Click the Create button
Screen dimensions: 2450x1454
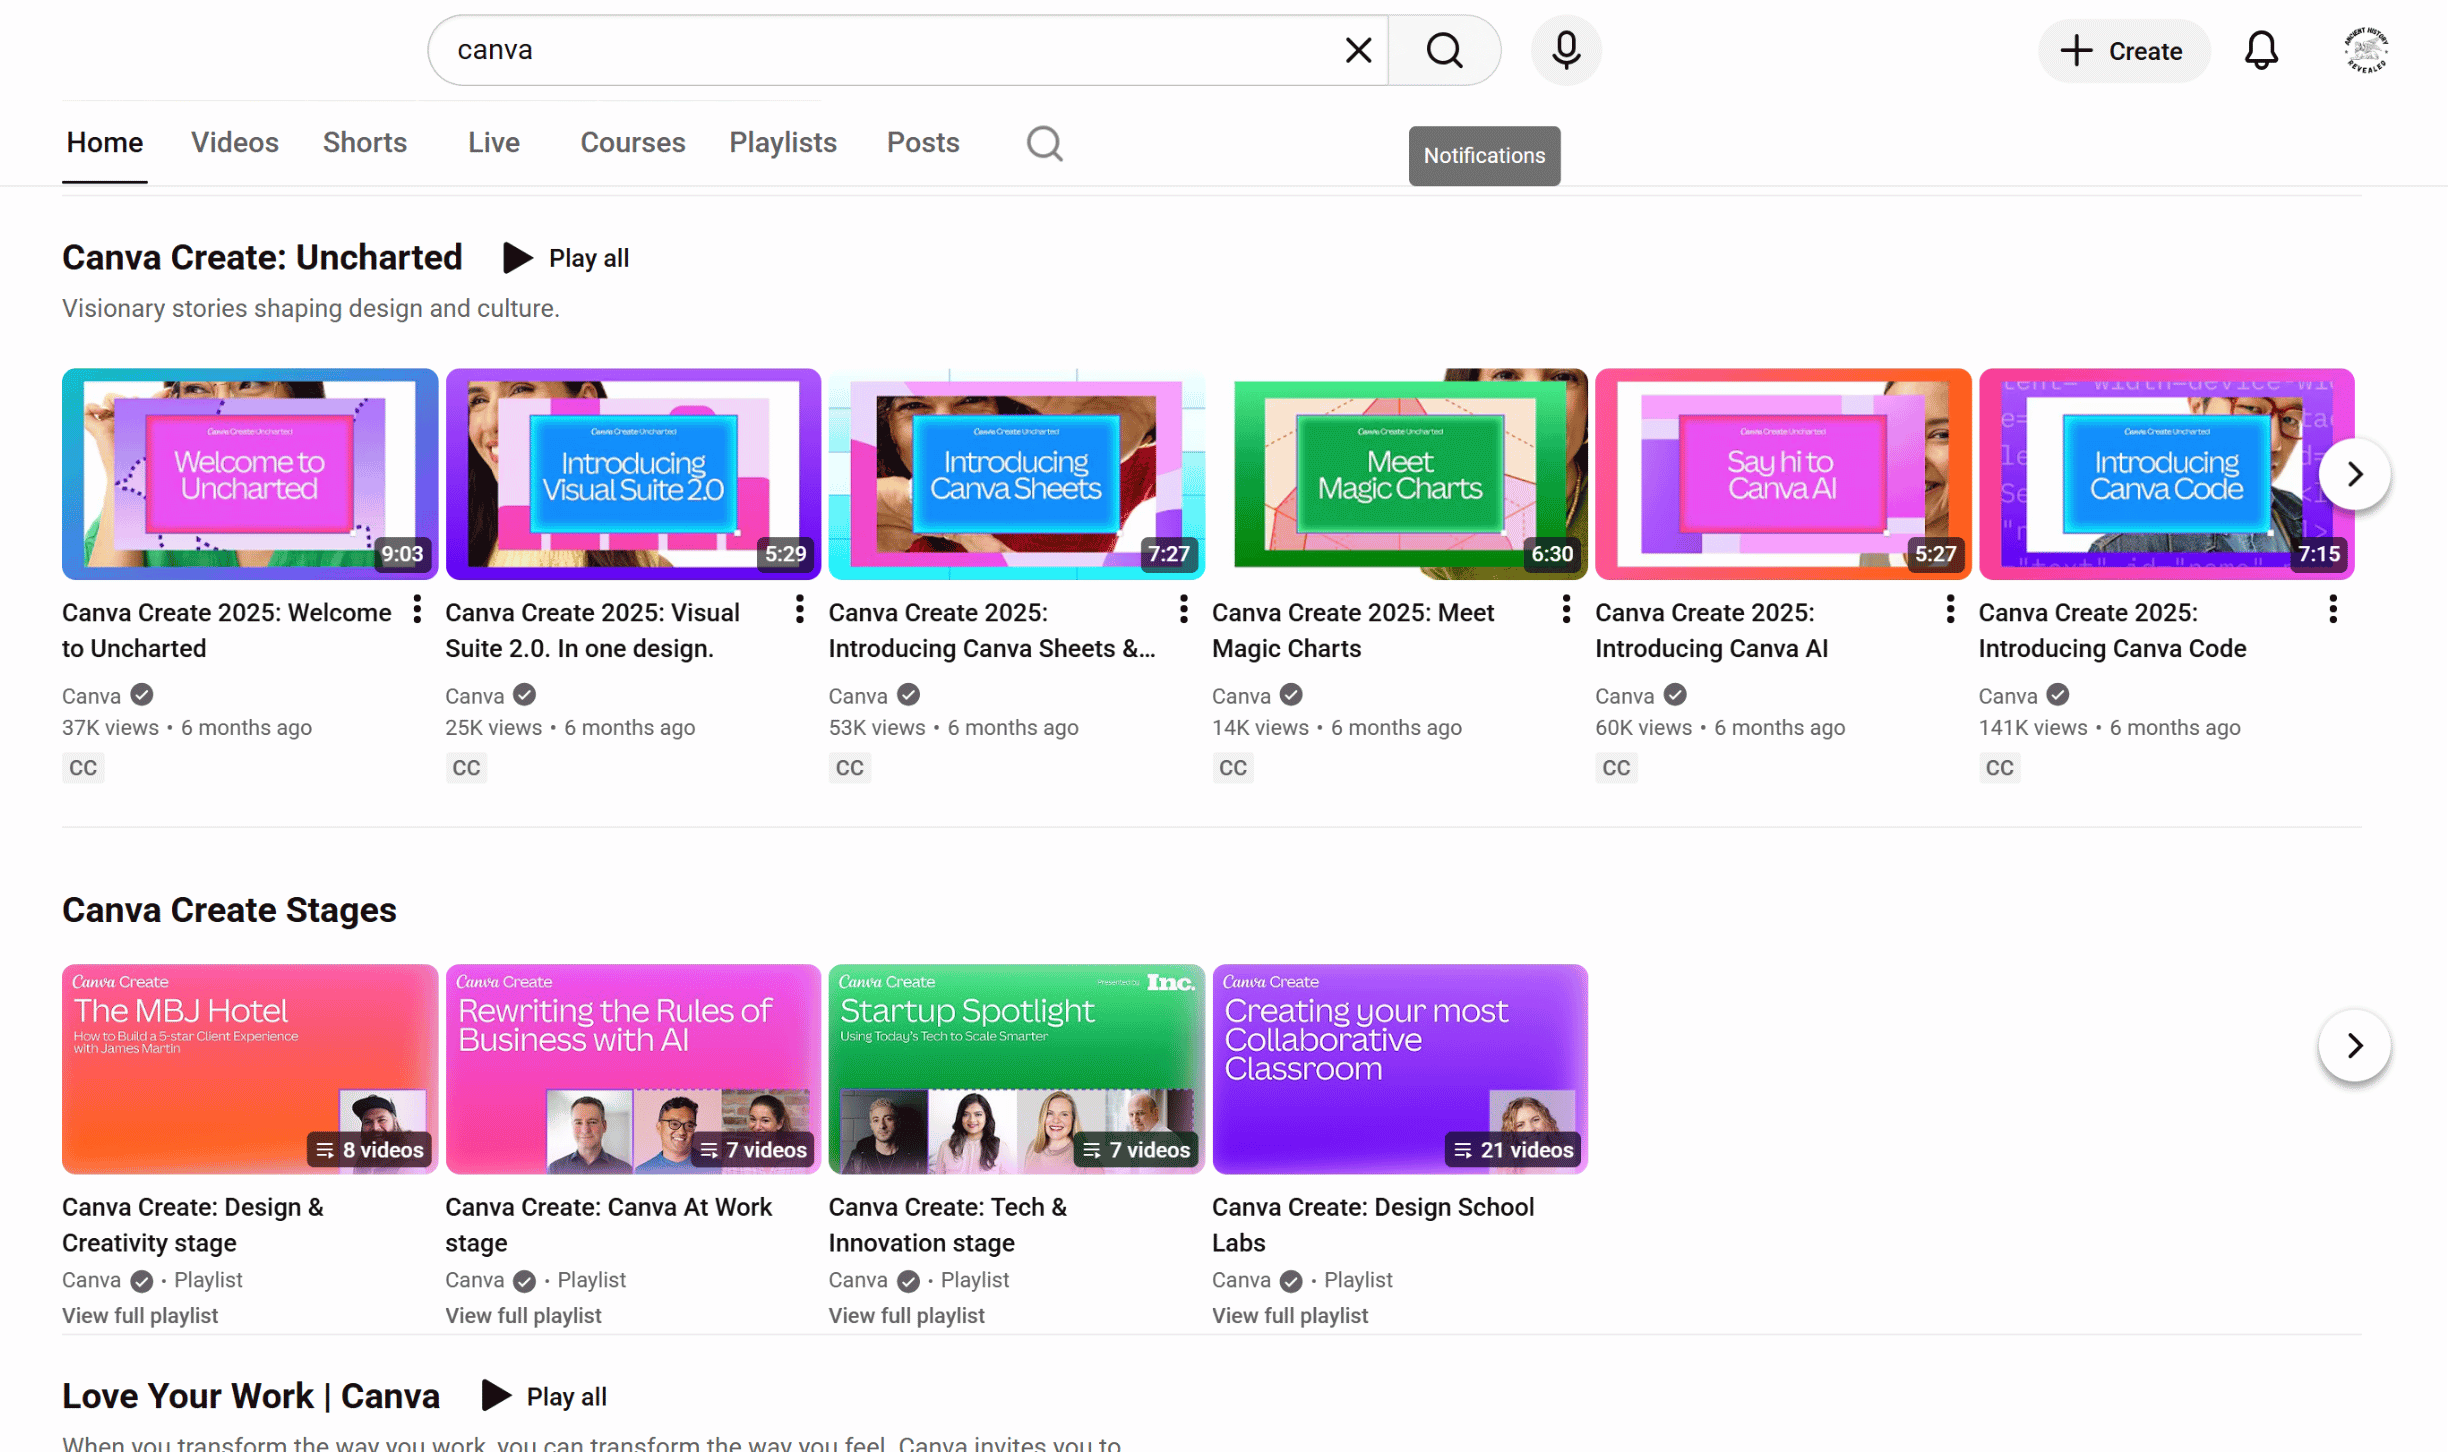click(x=2123, y=50)
